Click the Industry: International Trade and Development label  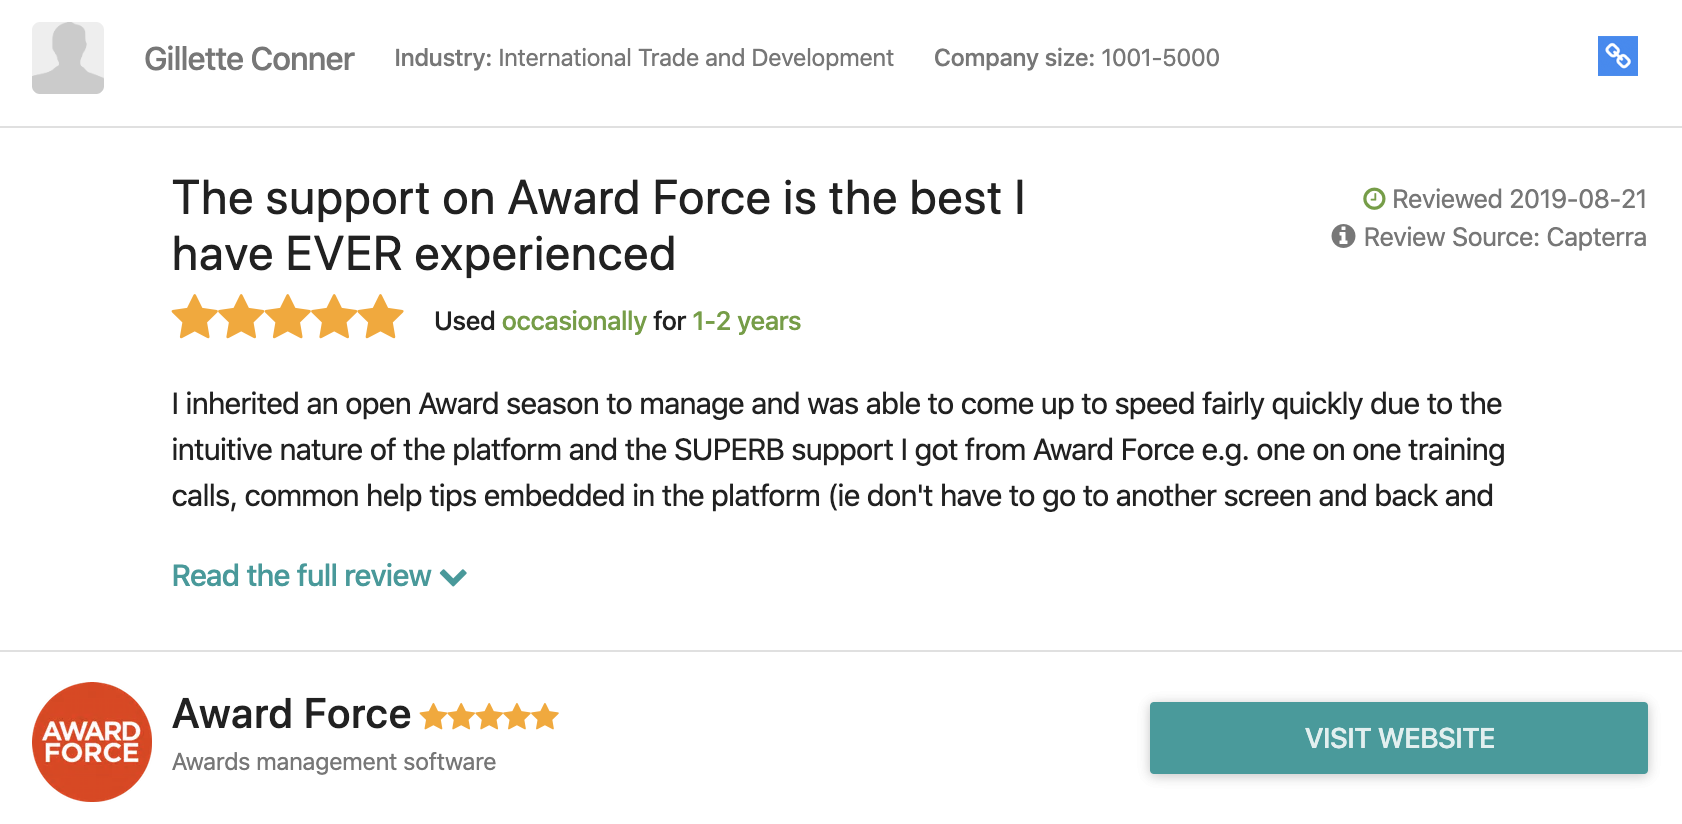pos(644,58)
